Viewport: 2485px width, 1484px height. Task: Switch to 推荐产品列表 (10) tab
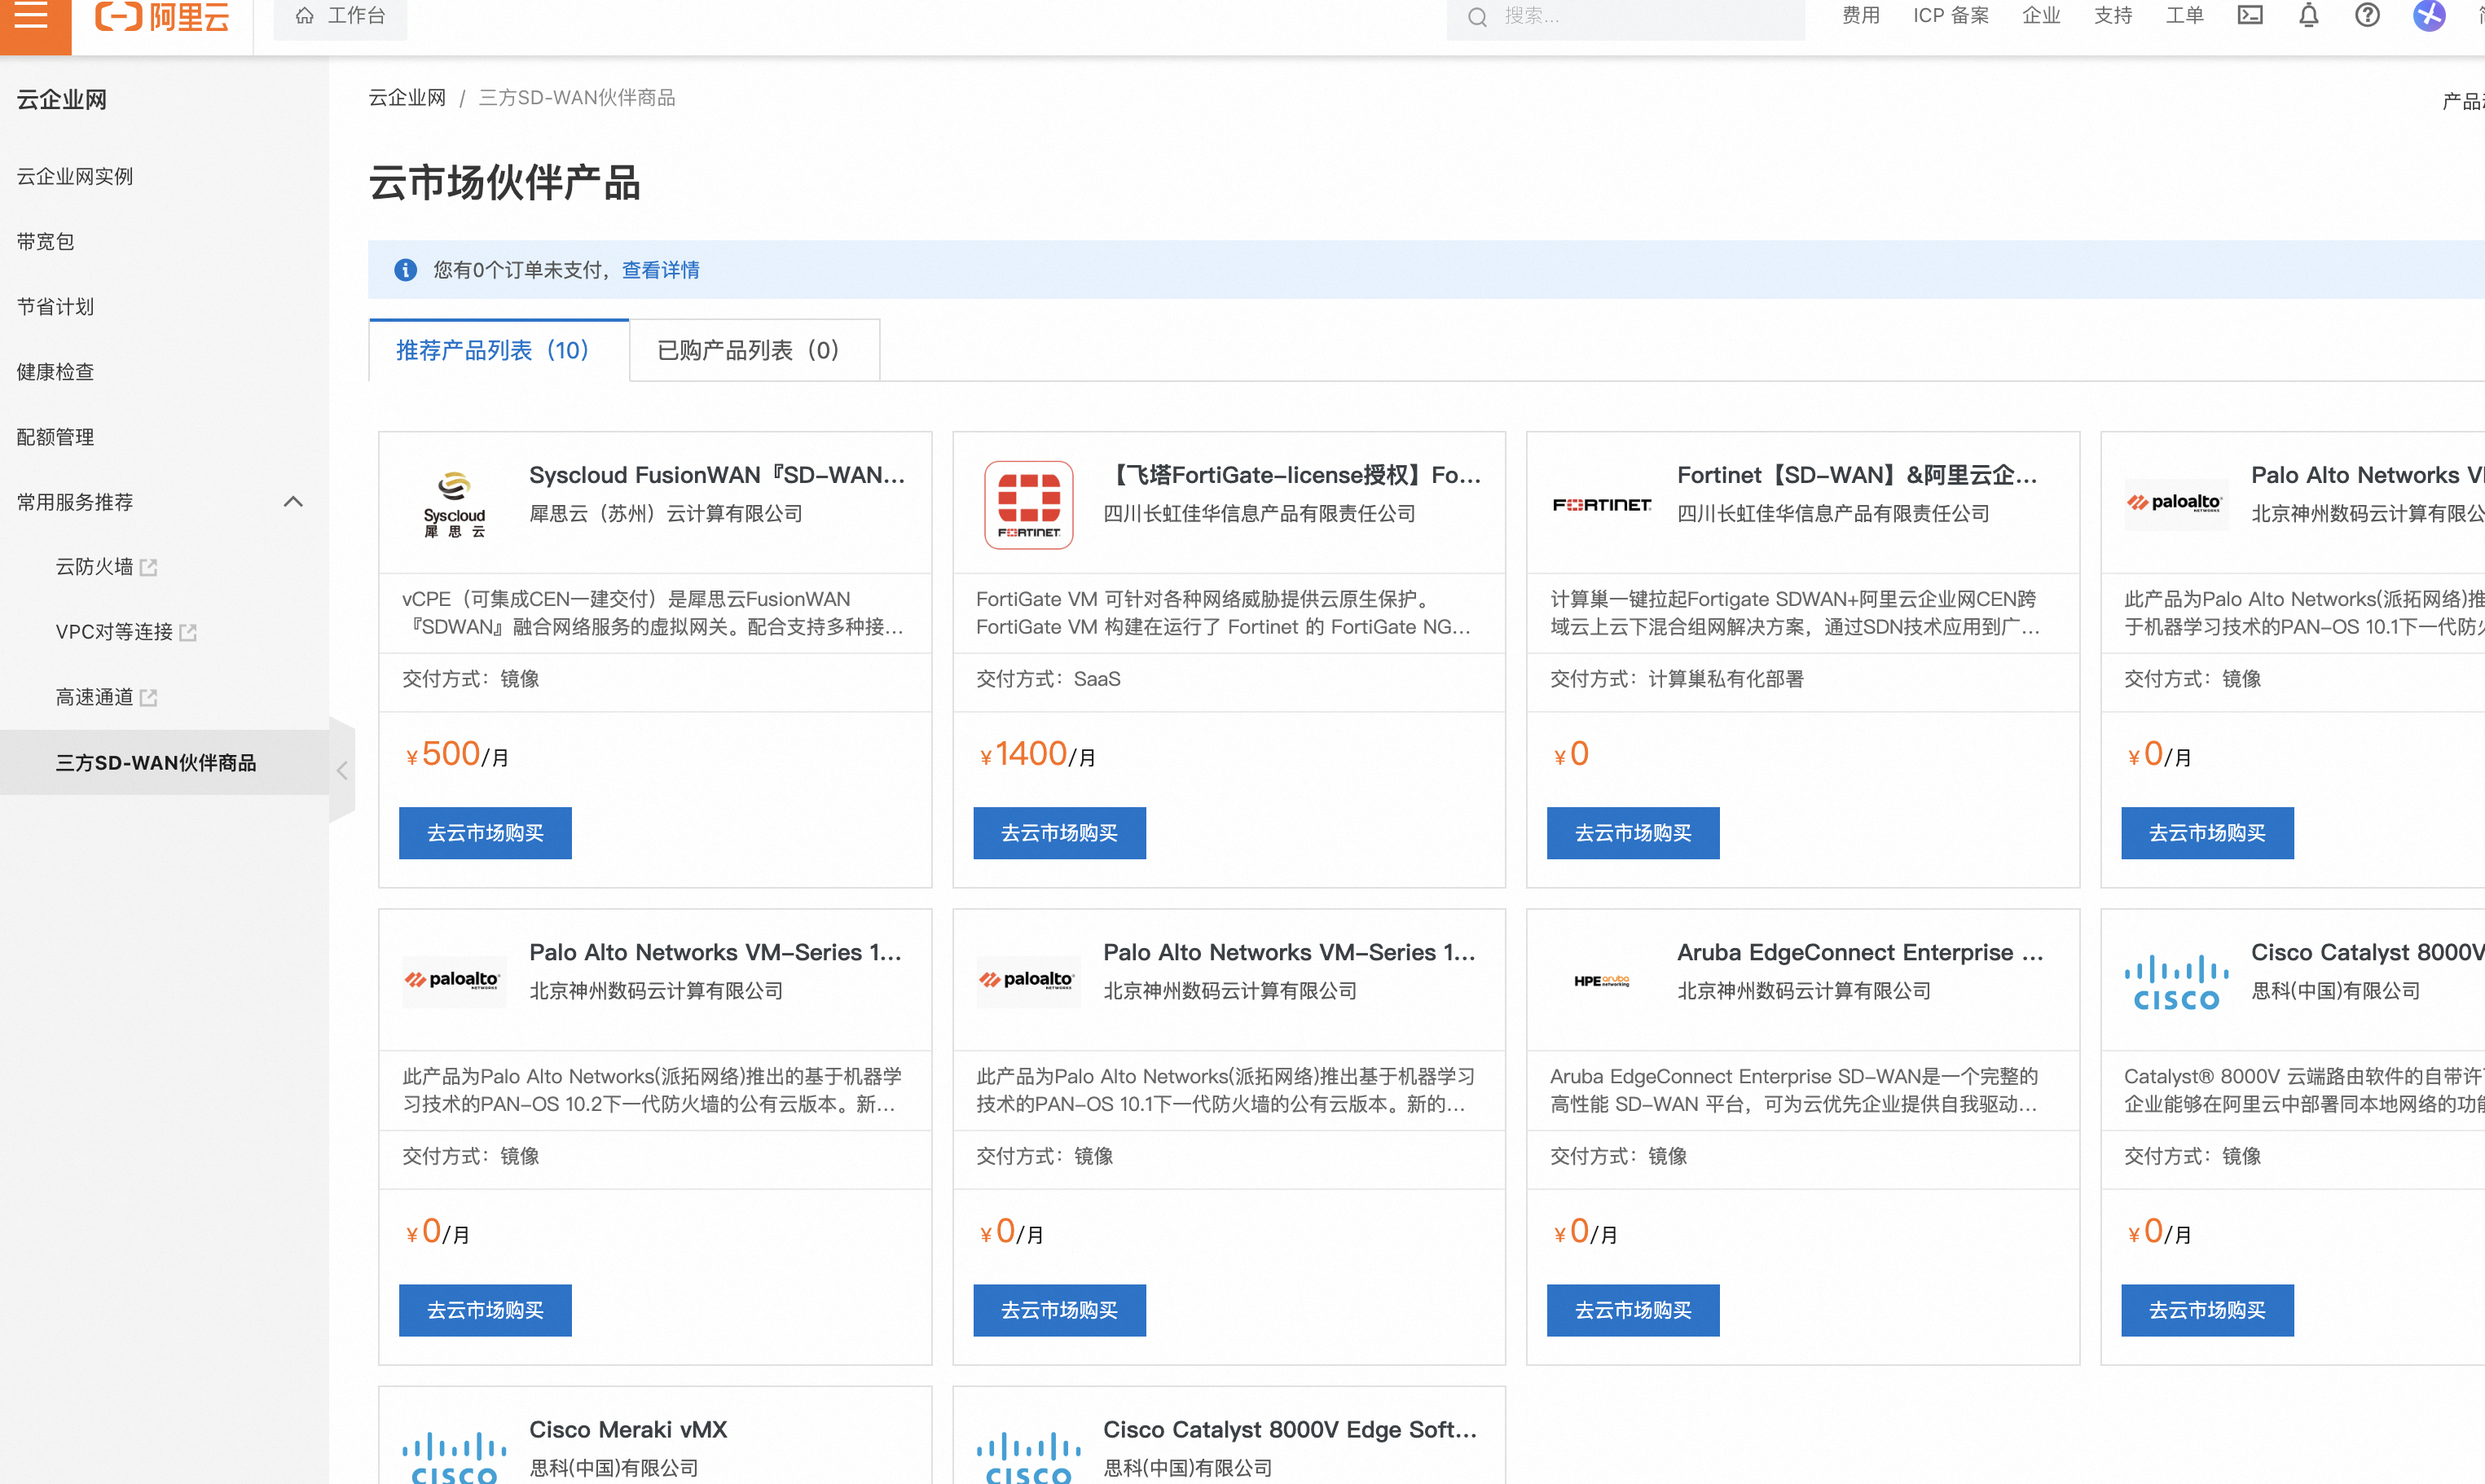(499, 350)
